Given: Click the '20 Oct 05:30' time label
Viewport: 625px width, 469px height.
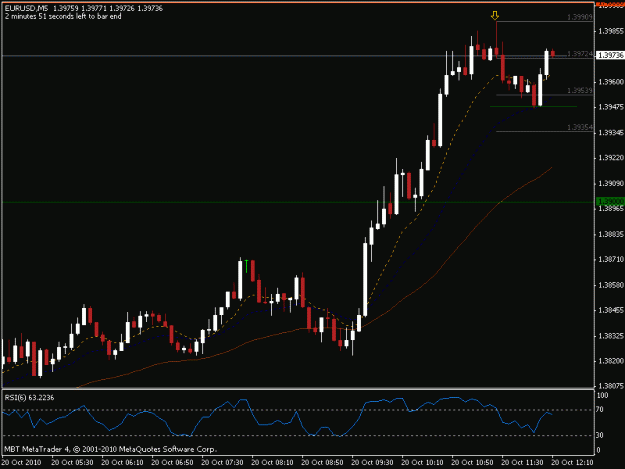Looking at the screenshot, I should [x=73, y=462].
